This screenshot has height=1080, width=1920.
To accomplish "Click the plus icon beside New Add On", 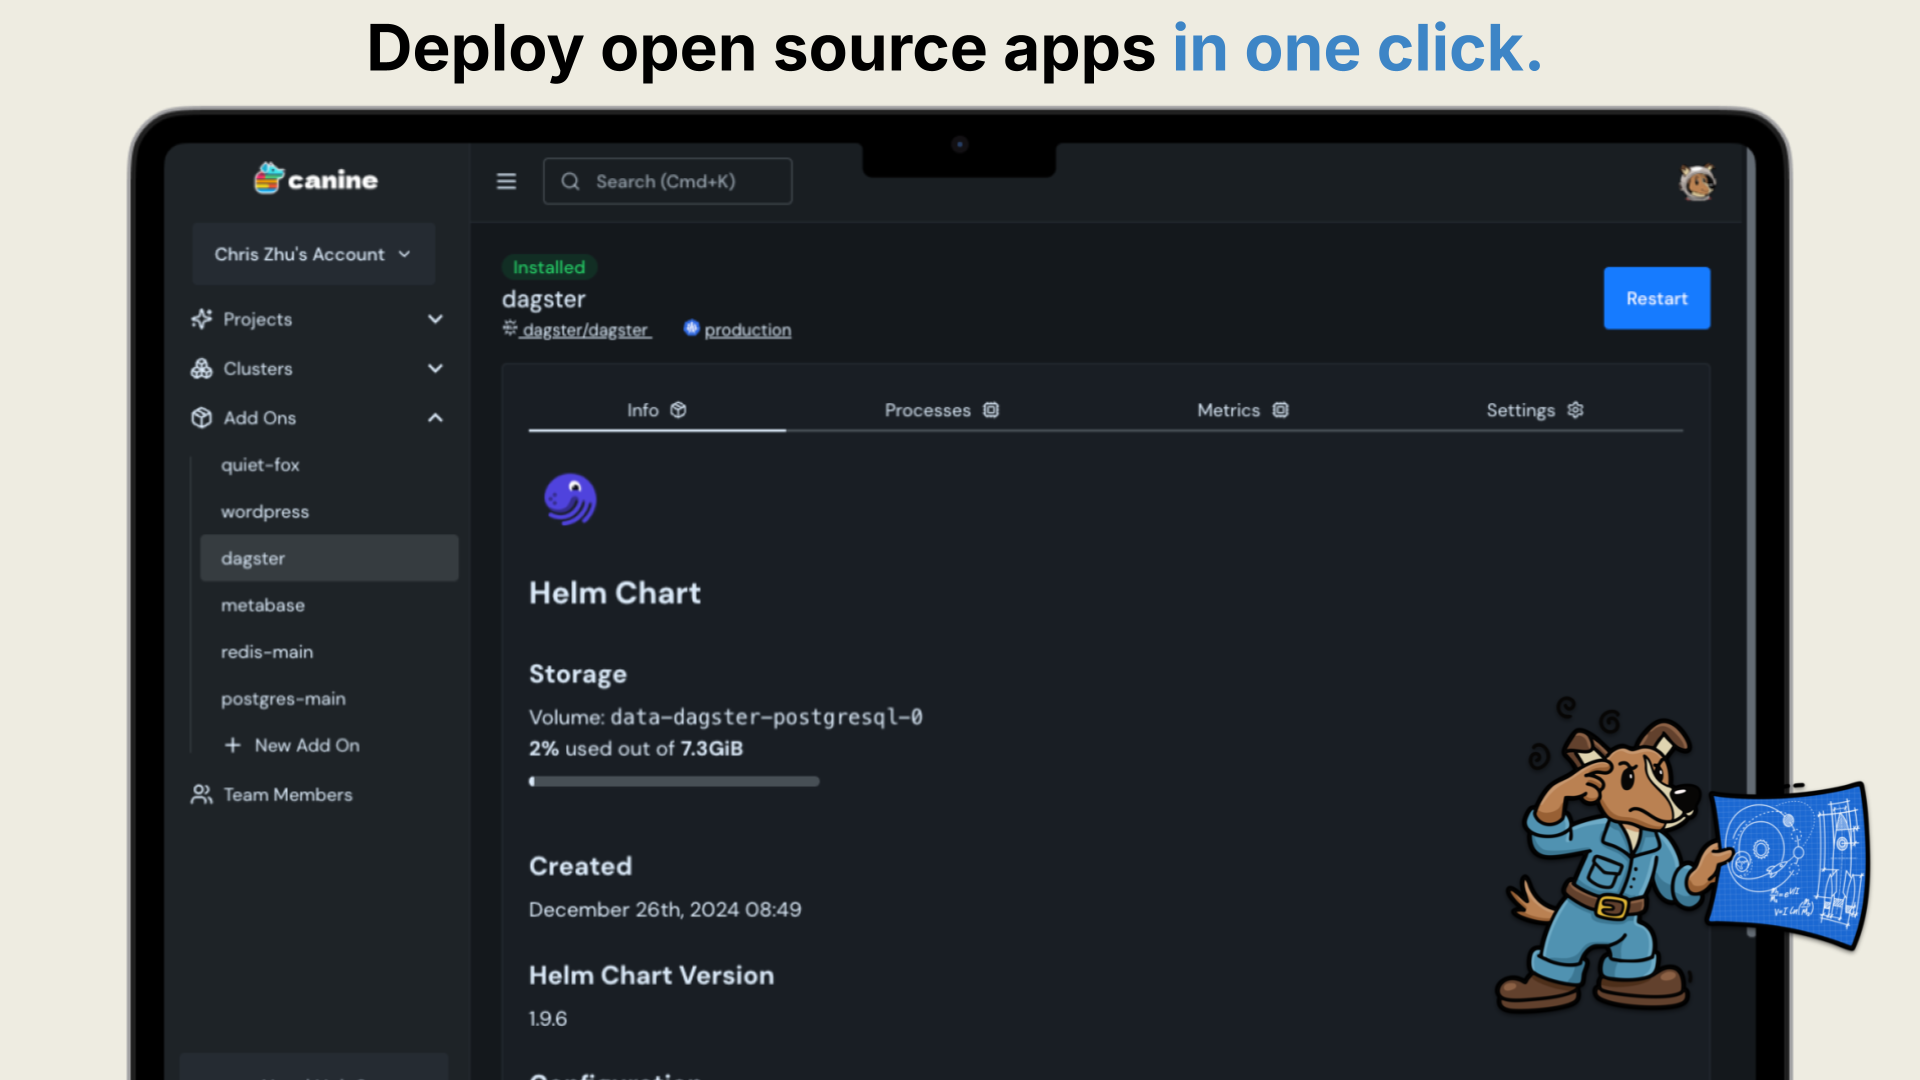I will [233, 745].
